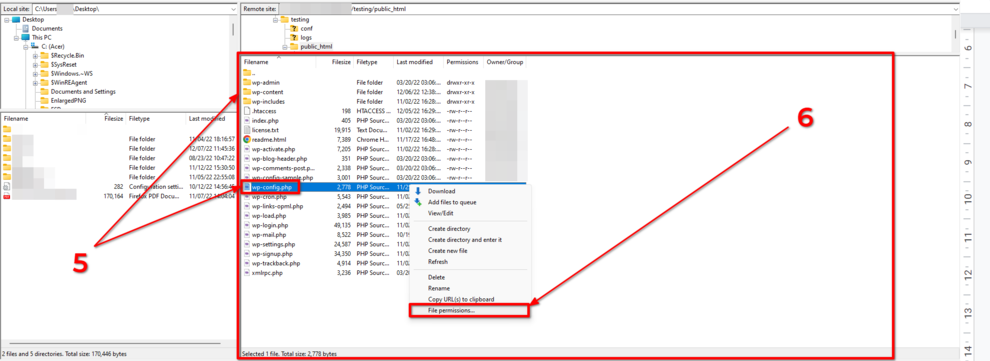Click the C: (Acer) drive icon

coord(35,47)
